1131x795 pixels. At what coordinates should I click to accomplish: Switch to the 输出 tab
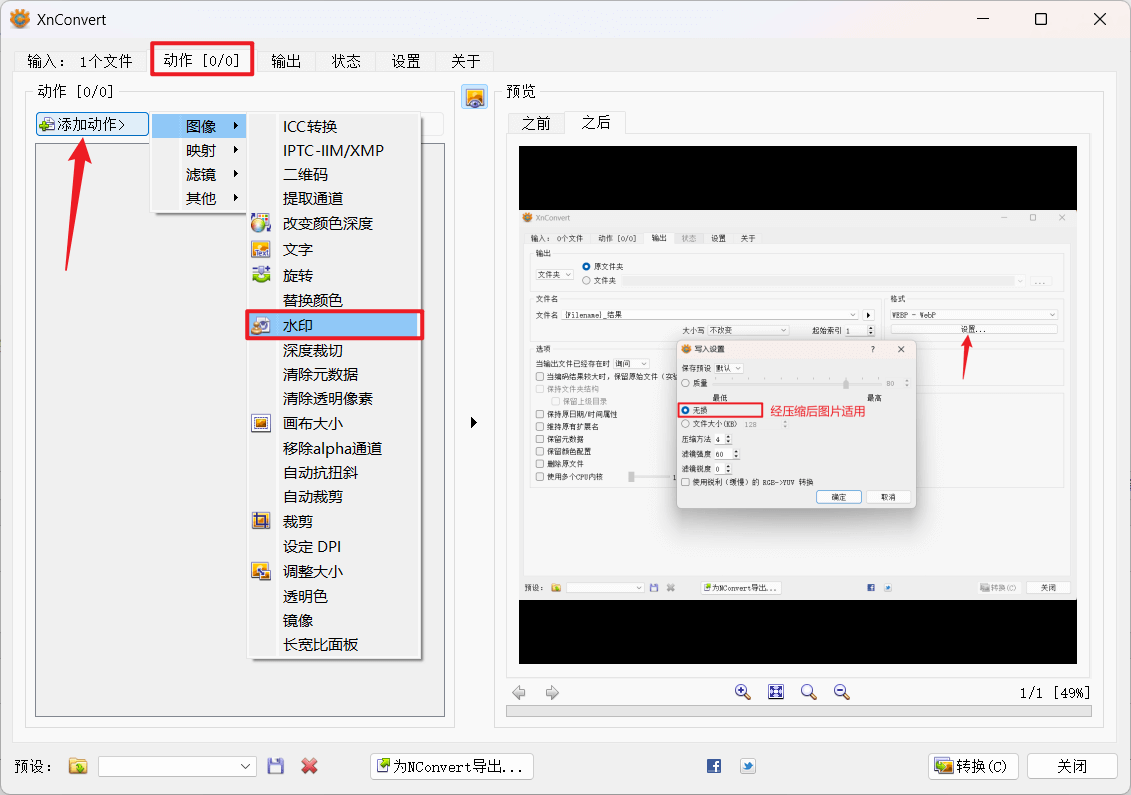point(286,61)
